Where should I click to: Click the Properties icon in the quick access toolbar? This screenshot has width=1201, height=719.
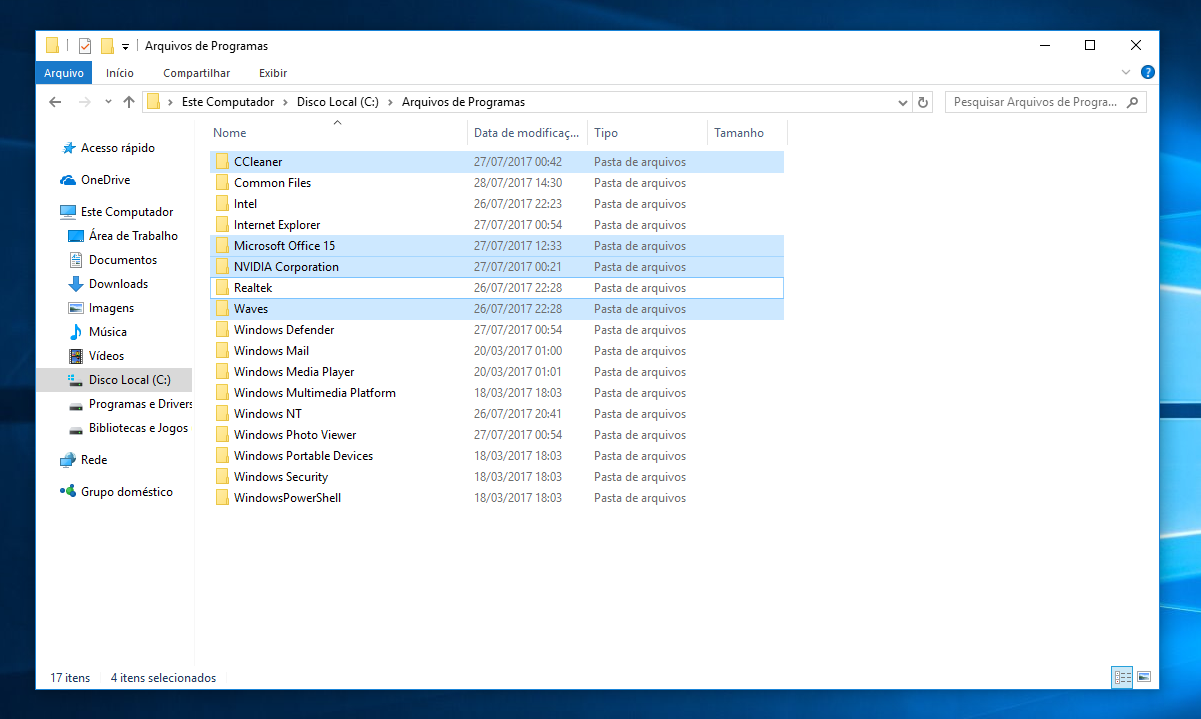coord(85,45)
